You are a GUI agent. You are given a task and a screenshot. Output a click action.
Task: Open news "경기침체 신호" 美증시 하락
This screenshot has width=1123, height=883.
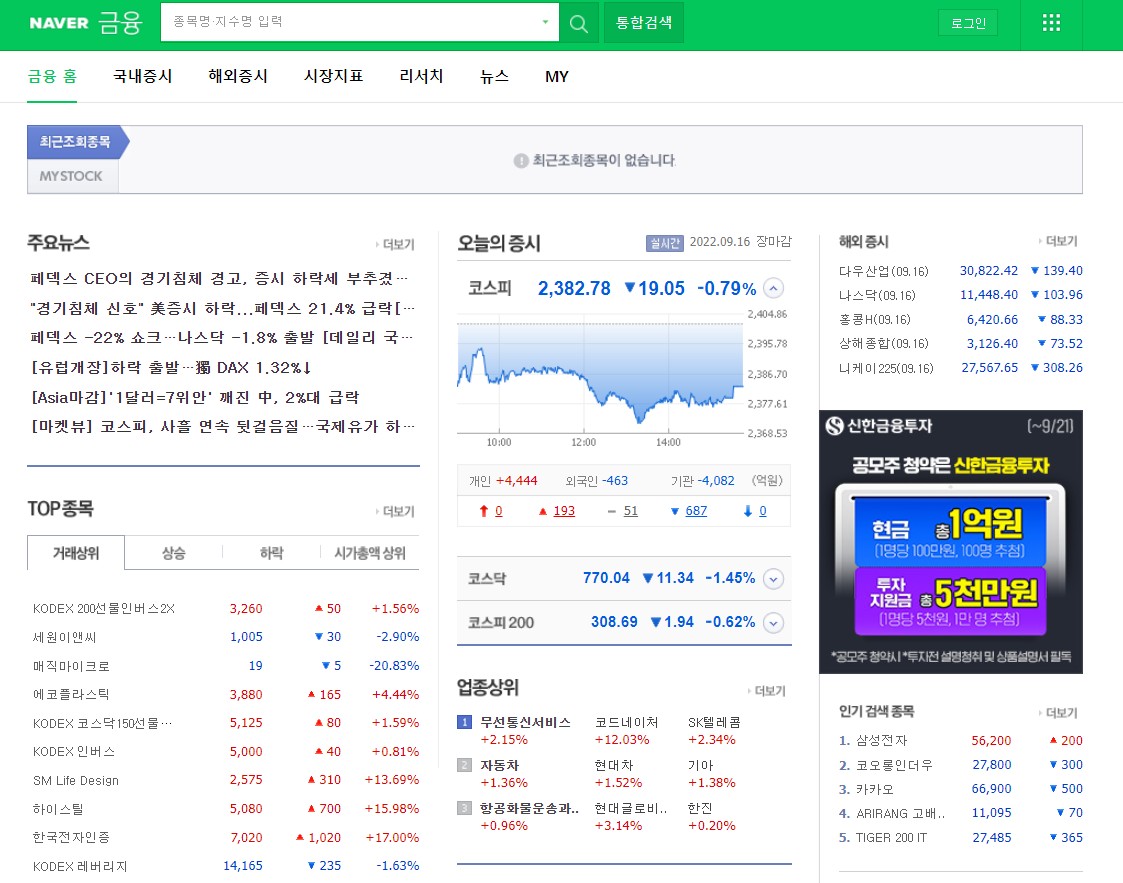click(x=222, y=309)
